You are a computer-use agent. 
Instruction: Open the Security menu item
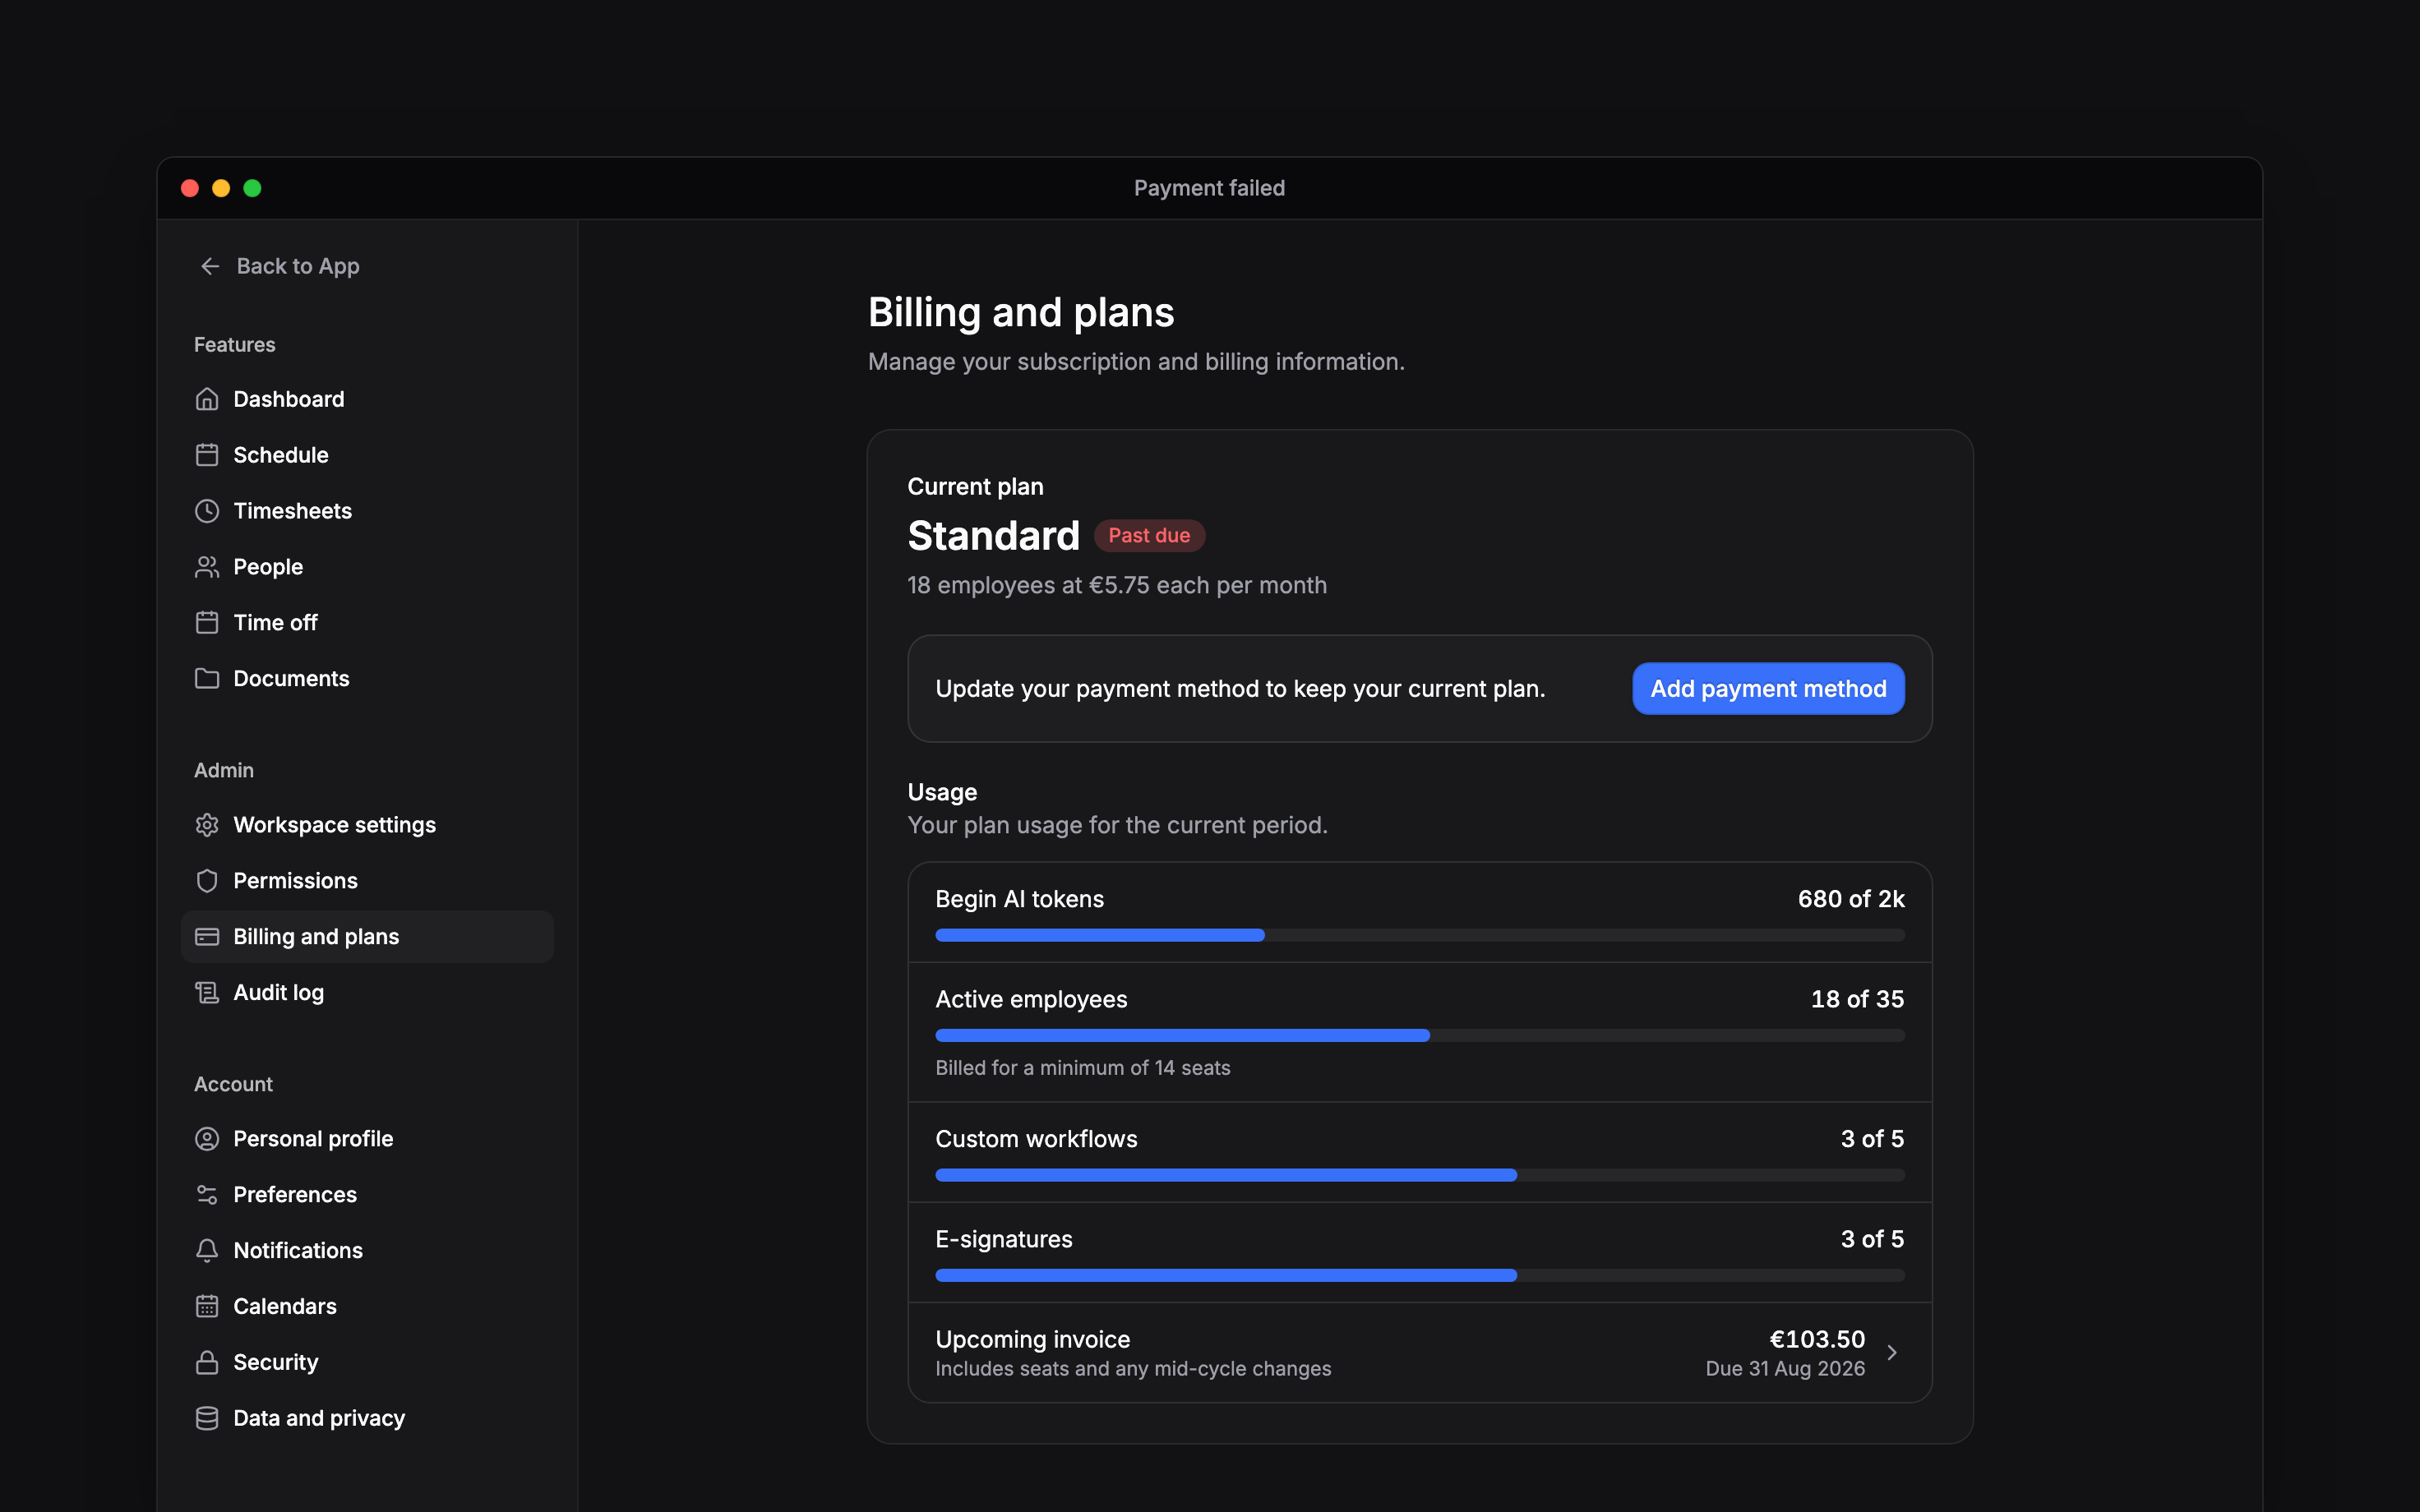pyautogui.click(x=367, y=1363)
